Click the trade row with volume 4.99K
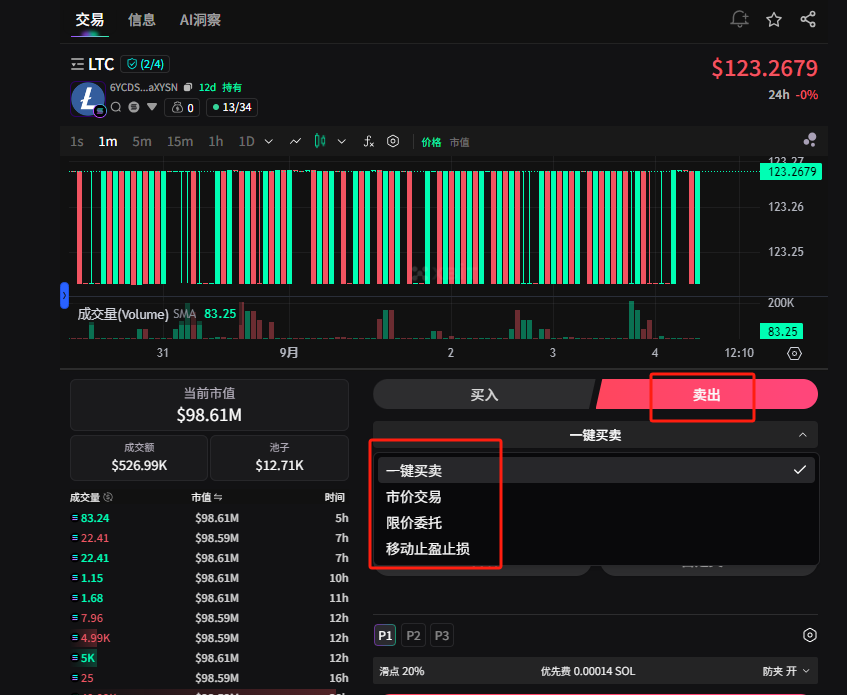Image resolution: width=847 pixels, height=695 pixels. pyautogui.click(x=210, y=638)
